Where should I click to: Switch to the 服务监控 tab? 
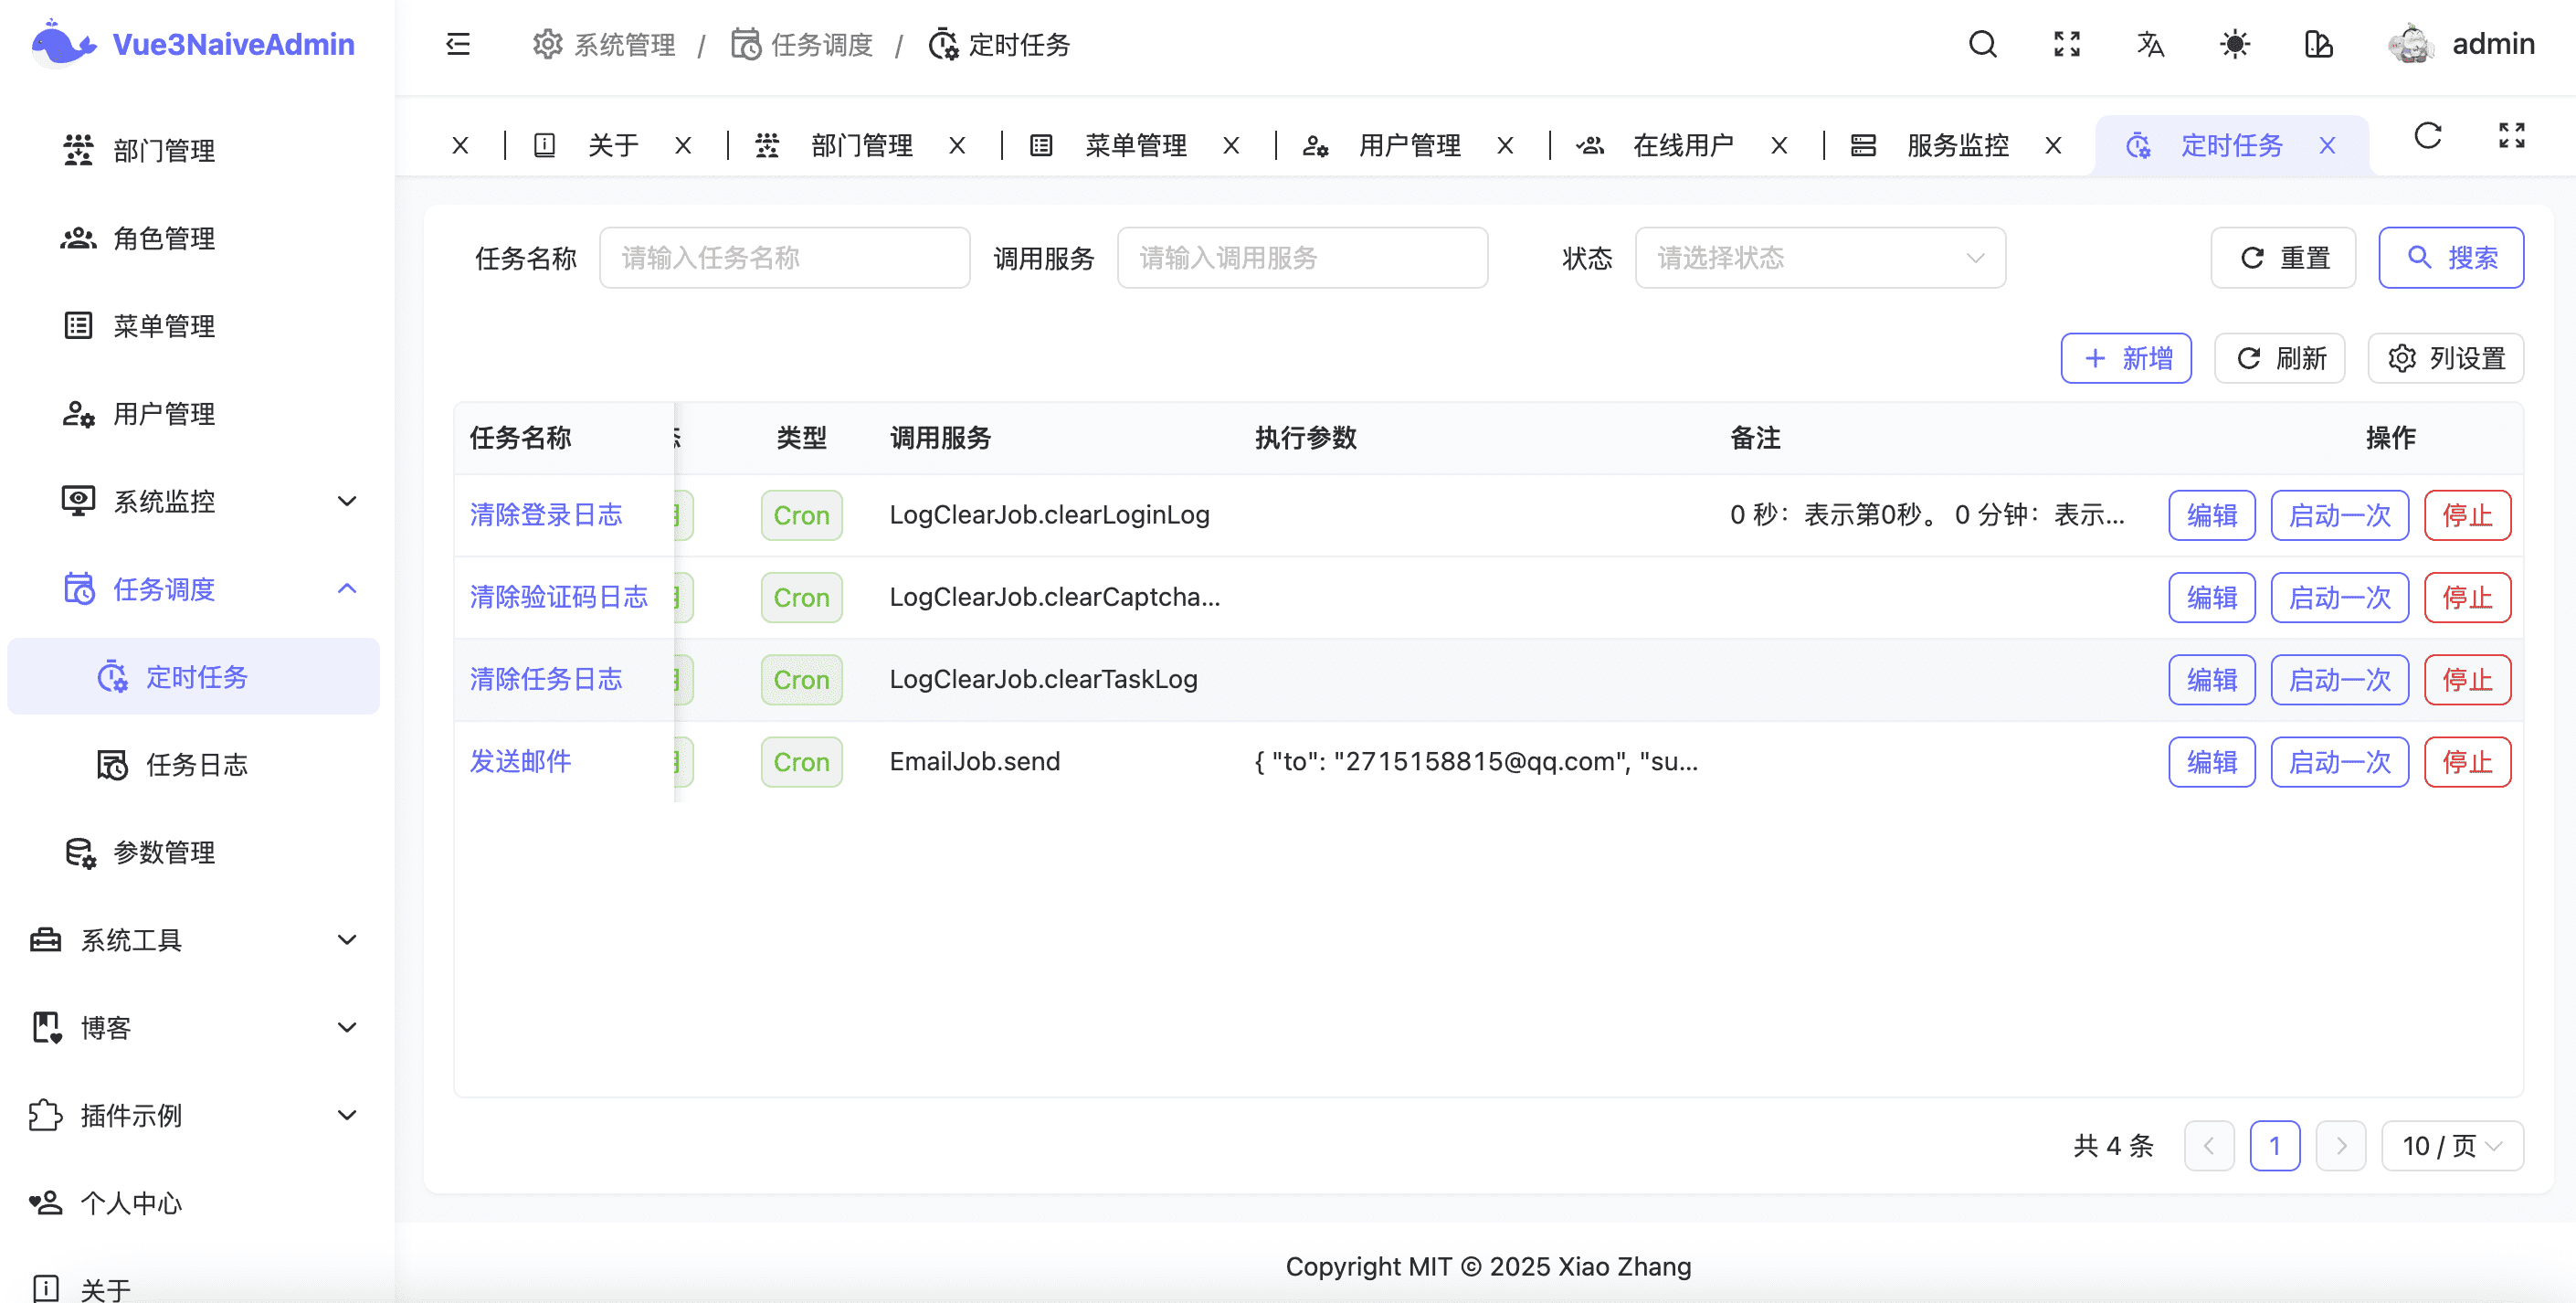coord(1956,145)
